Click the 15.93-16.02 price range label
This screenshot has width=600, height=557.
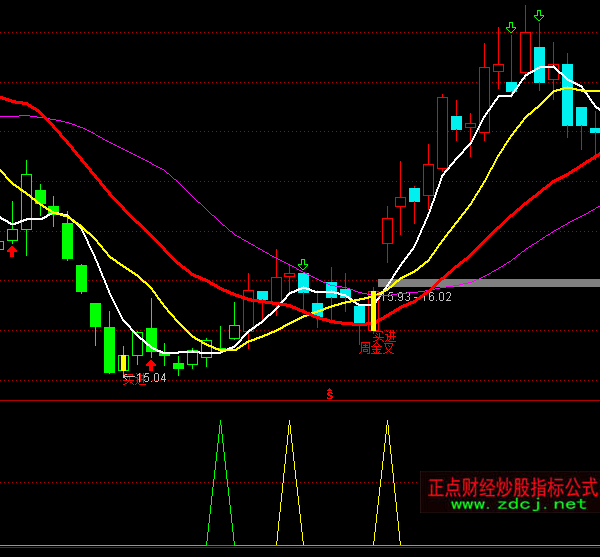pos(416,297)
